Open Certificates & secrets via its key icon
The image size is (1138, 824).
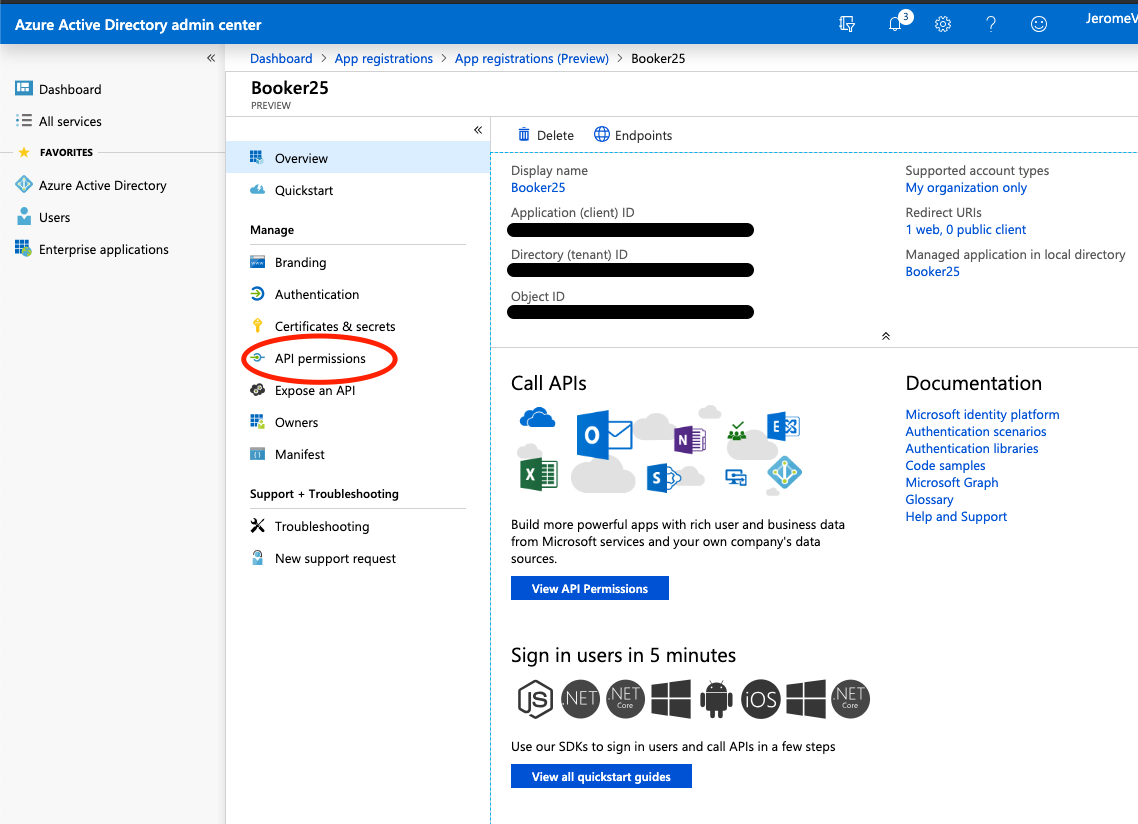[260, 326]
